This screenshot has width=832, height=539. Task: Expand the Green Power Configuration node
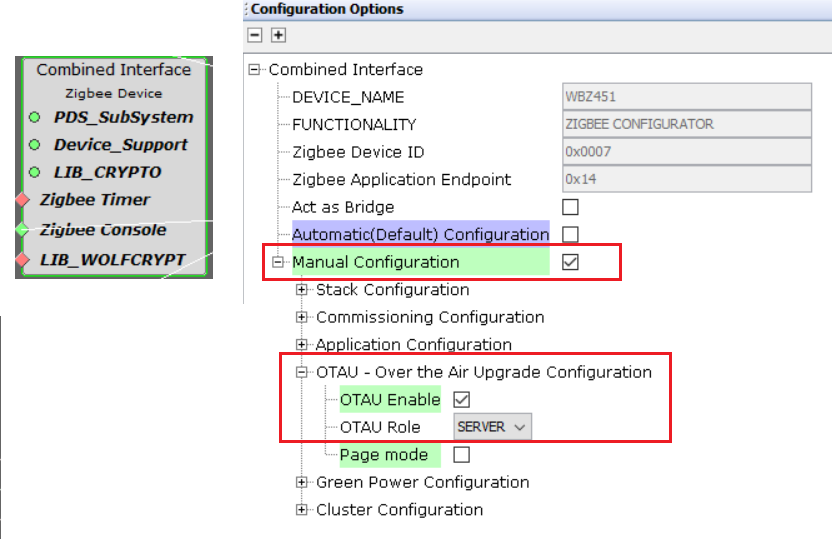tap(302, 482)
